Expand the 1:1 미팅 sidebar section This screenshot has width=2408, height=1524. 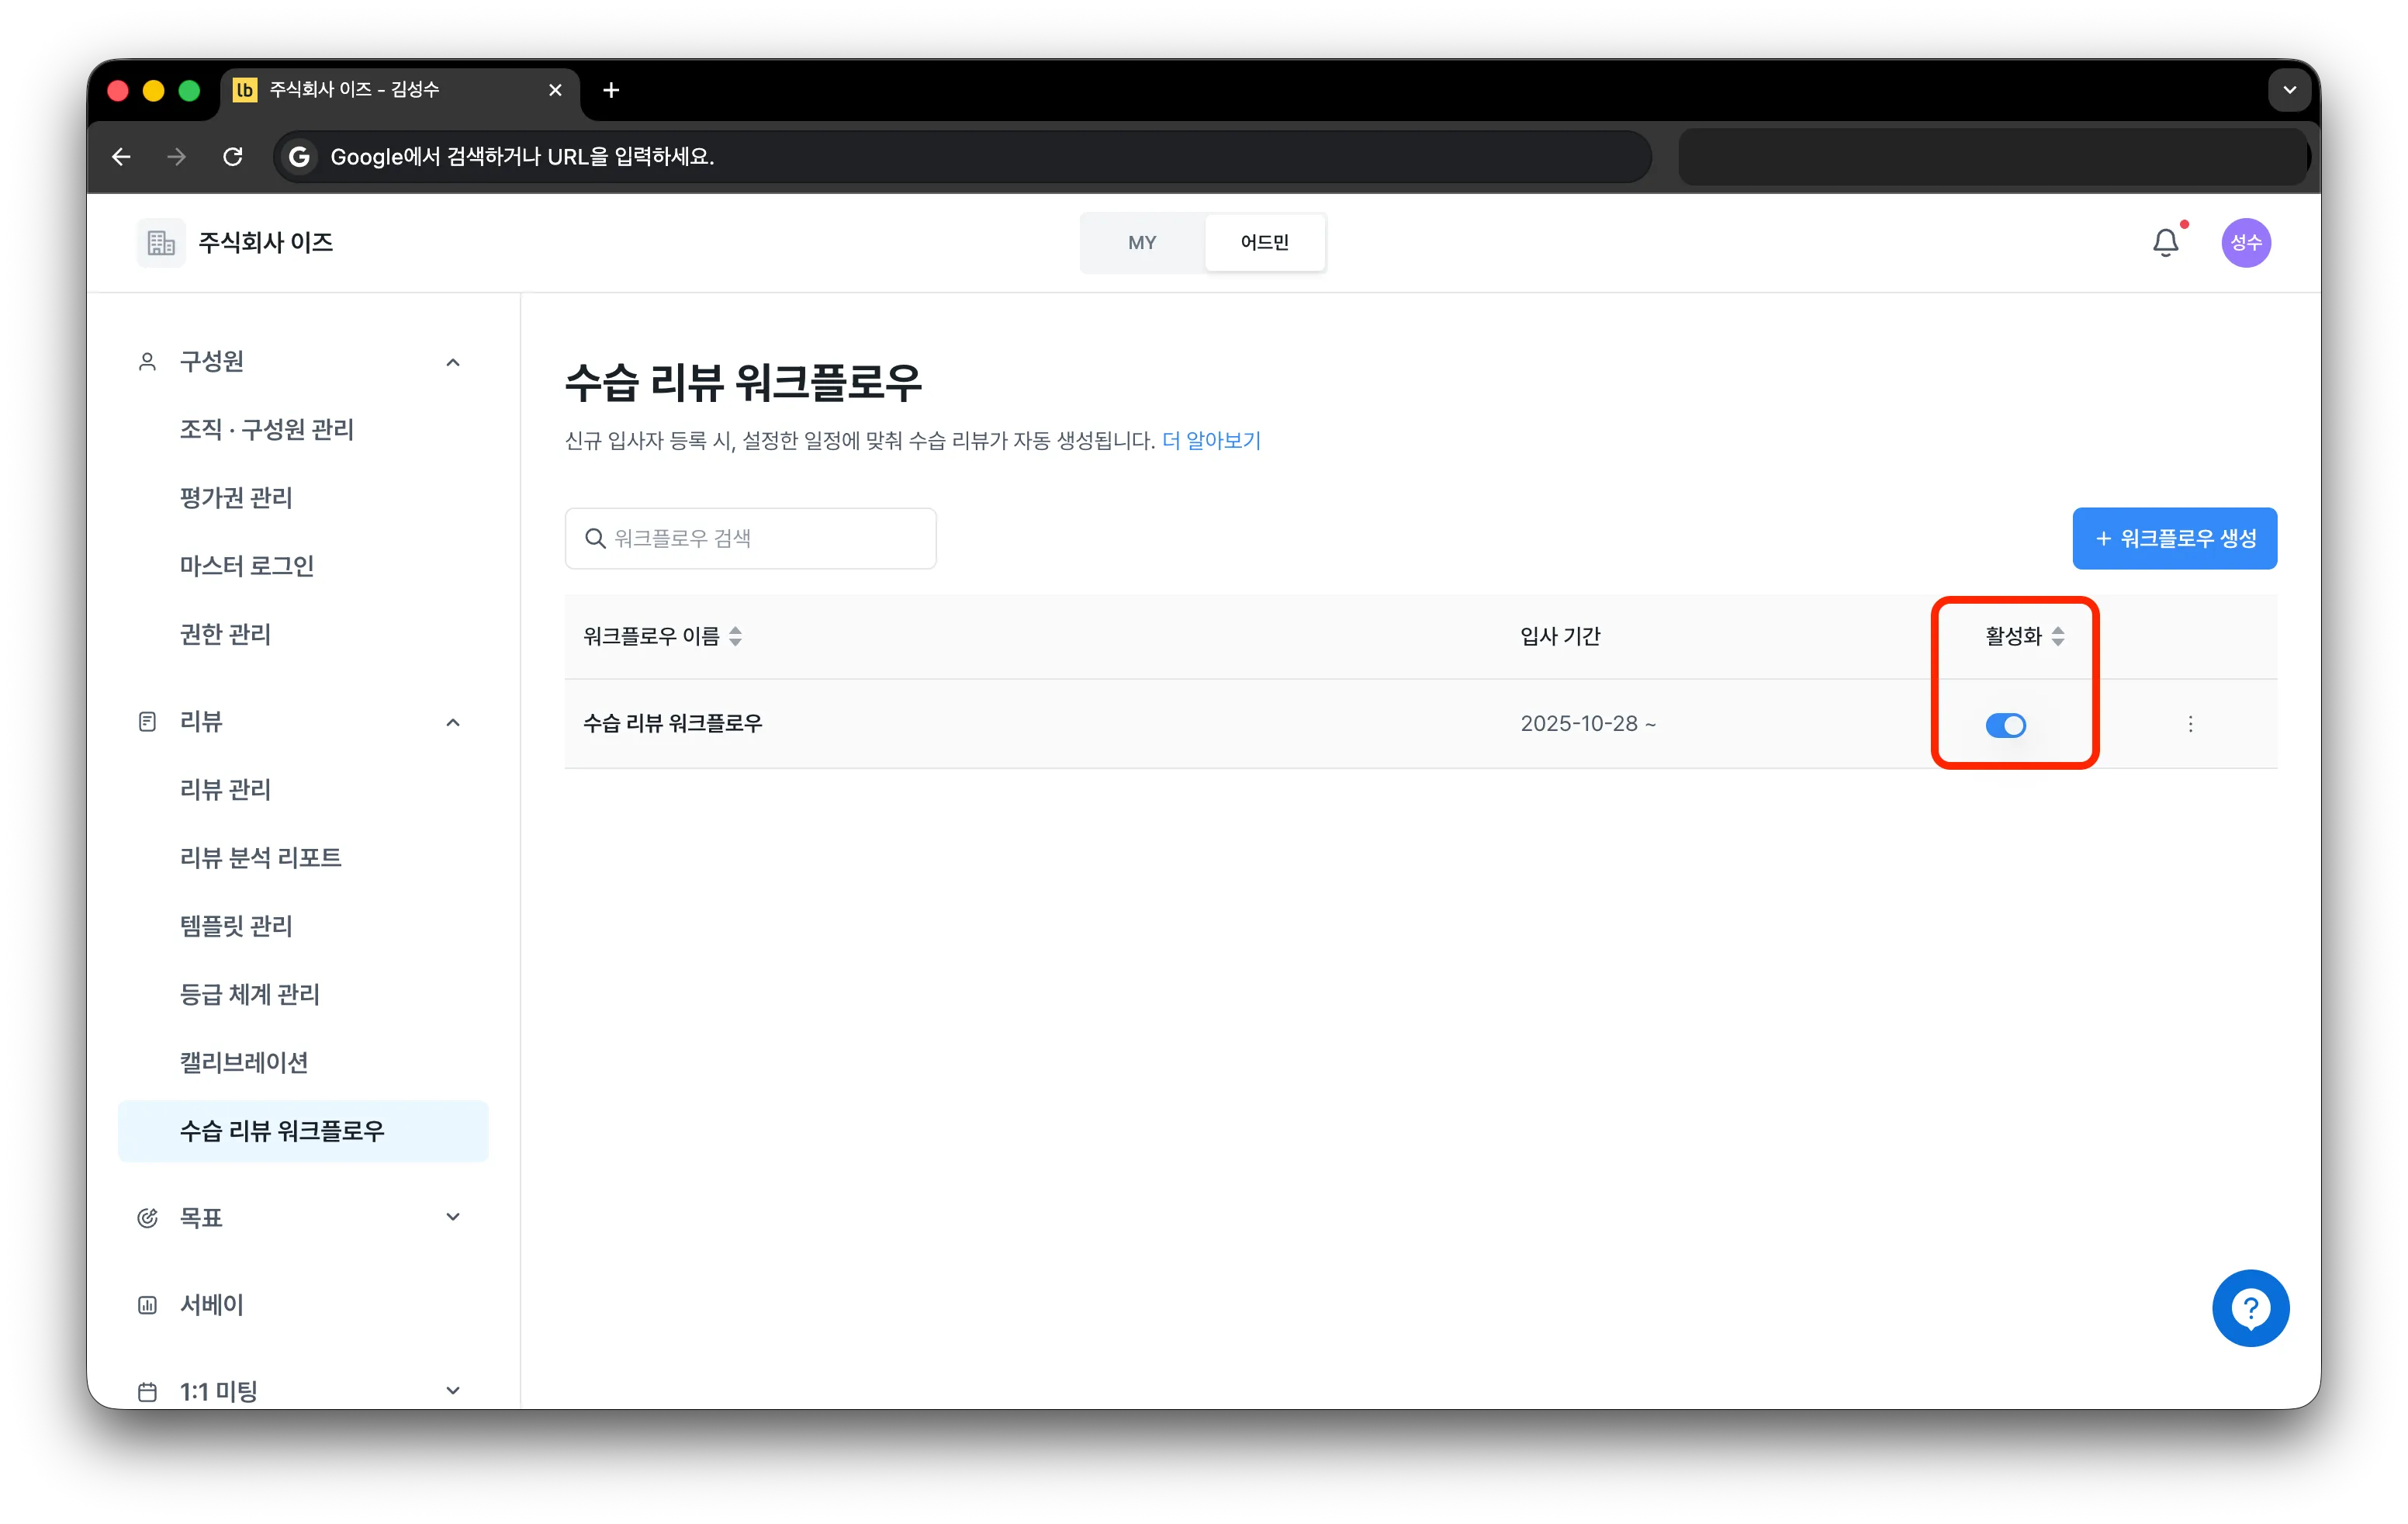453,1391
